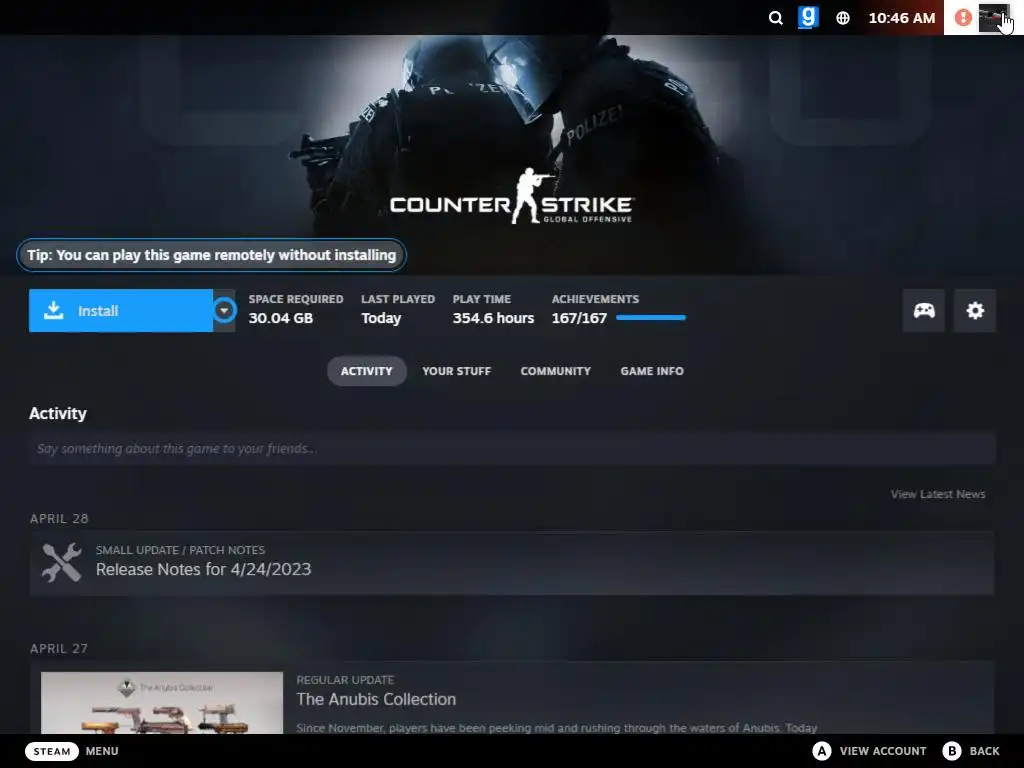Install Counter-Strike with the blue button

(121, 311)
